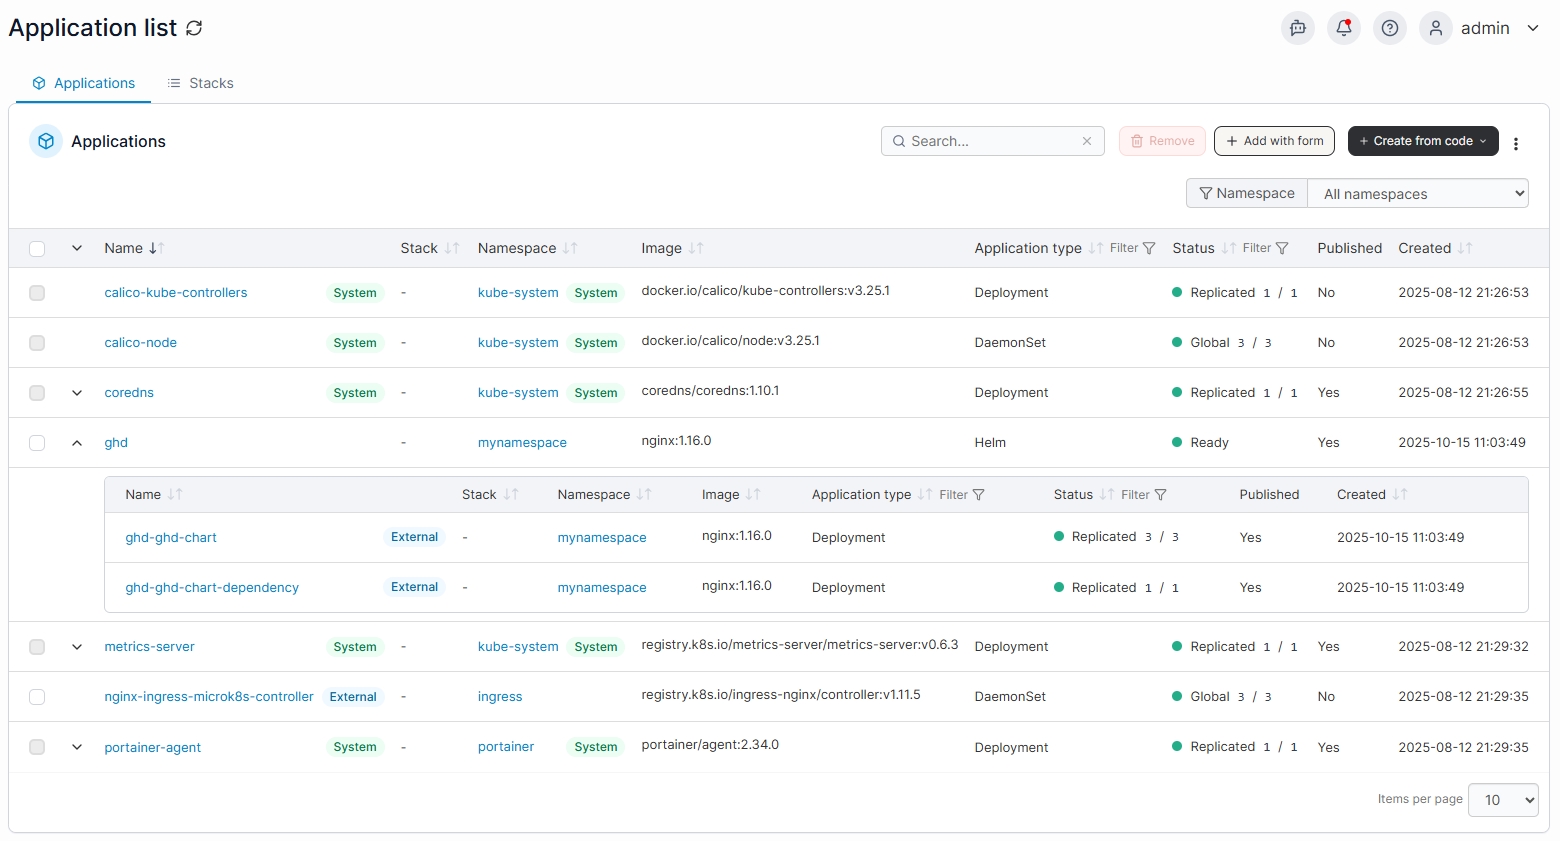The width and height of the screenshot is (1560, 841).
Task: Clear the search field with X icon
Action: [x=1087, y=141]
